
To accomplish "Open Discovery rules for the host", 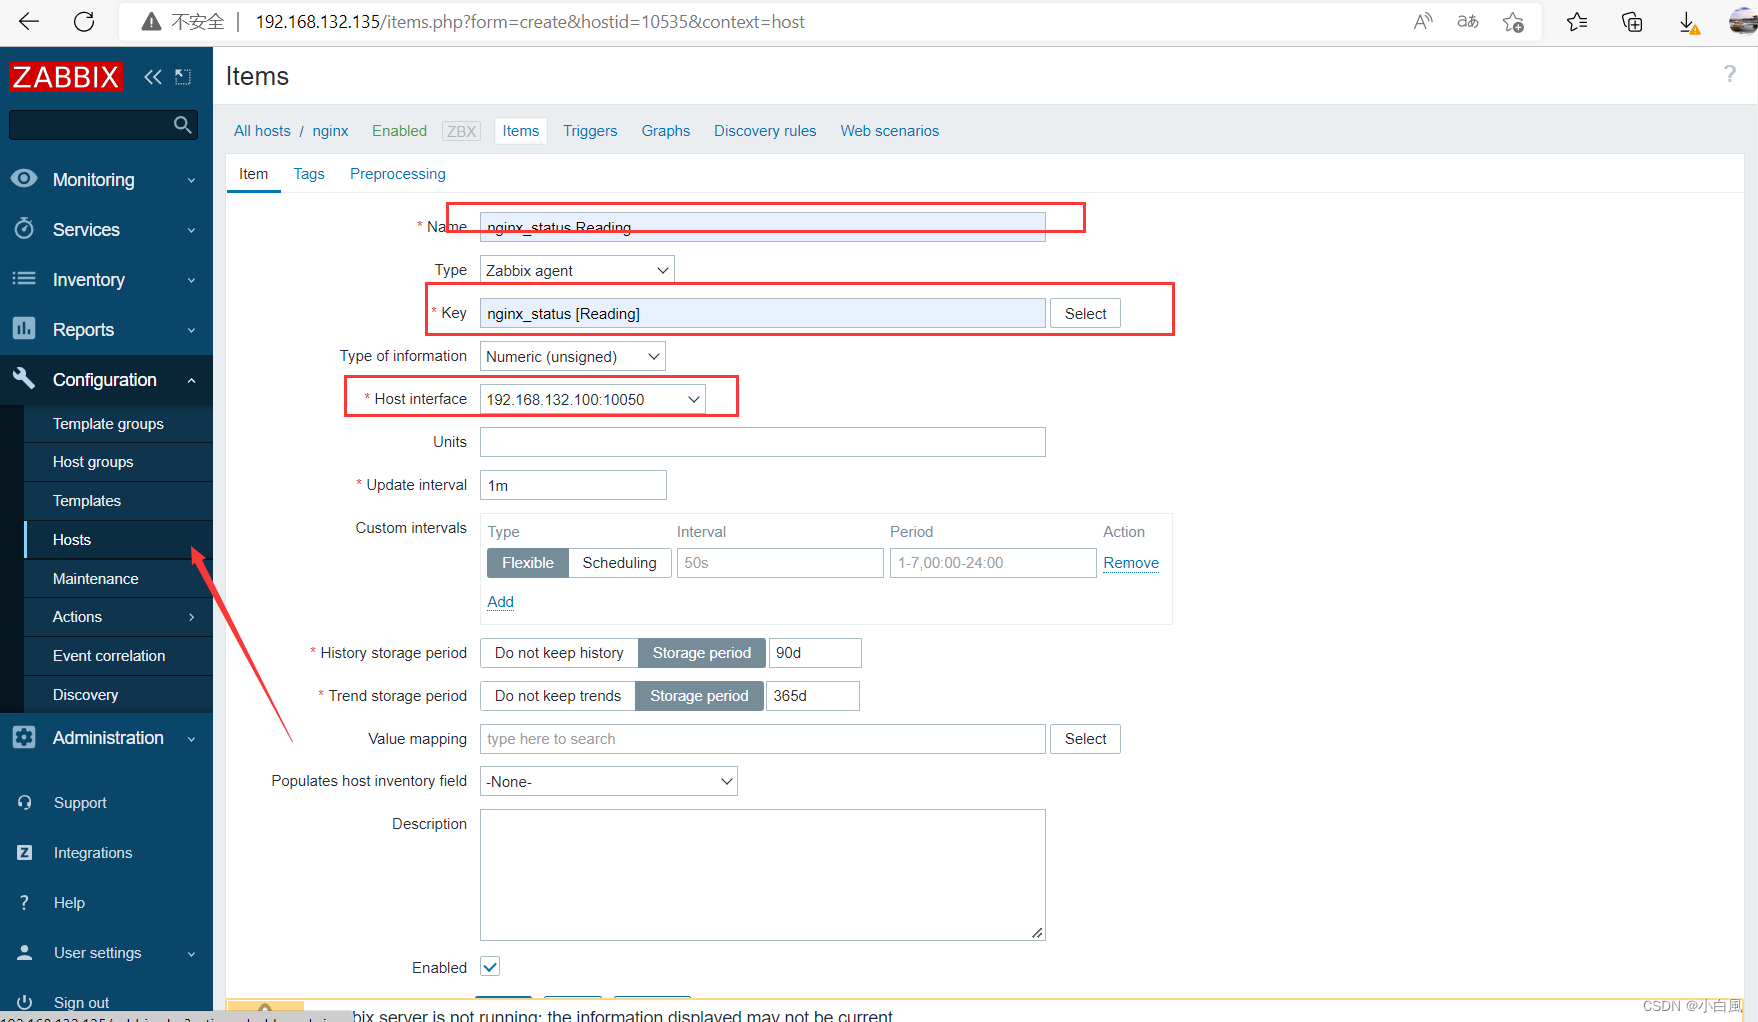I will click(765, 131).
